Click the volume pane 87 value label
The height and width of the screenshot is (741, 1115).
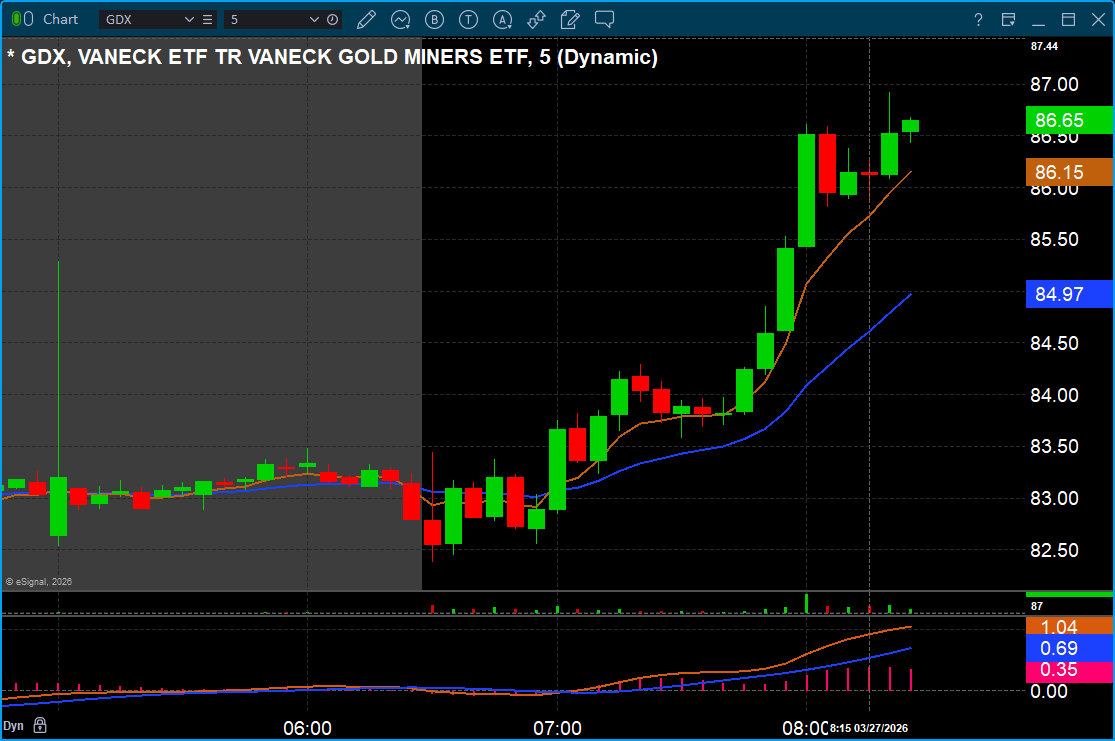pos(1037,607)
